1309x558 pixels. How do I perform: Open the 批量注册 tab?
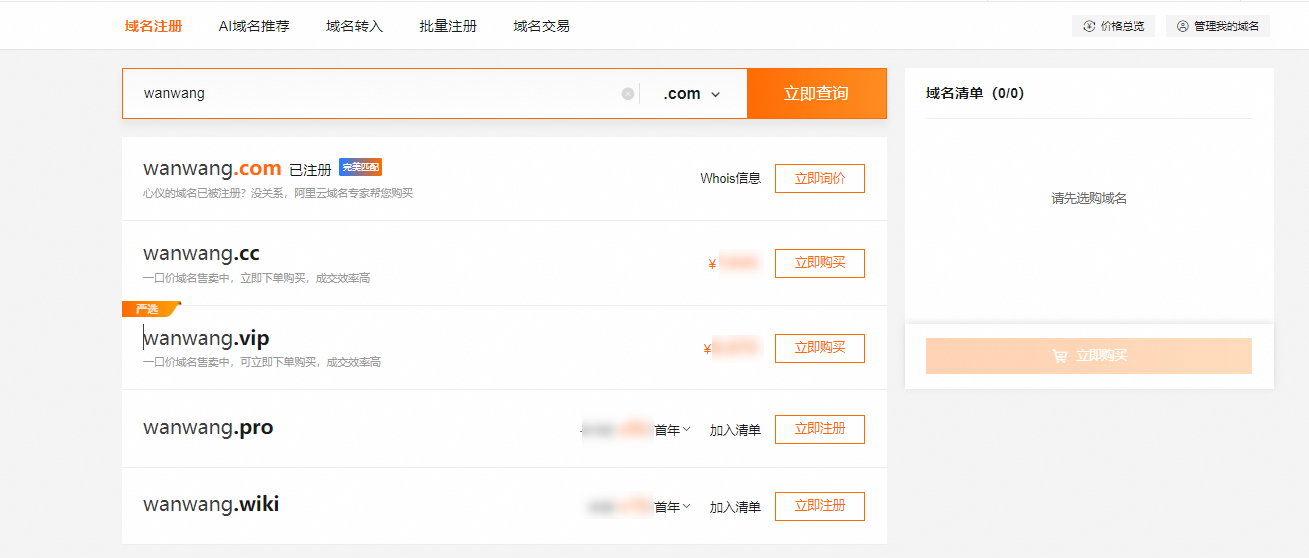448,26
